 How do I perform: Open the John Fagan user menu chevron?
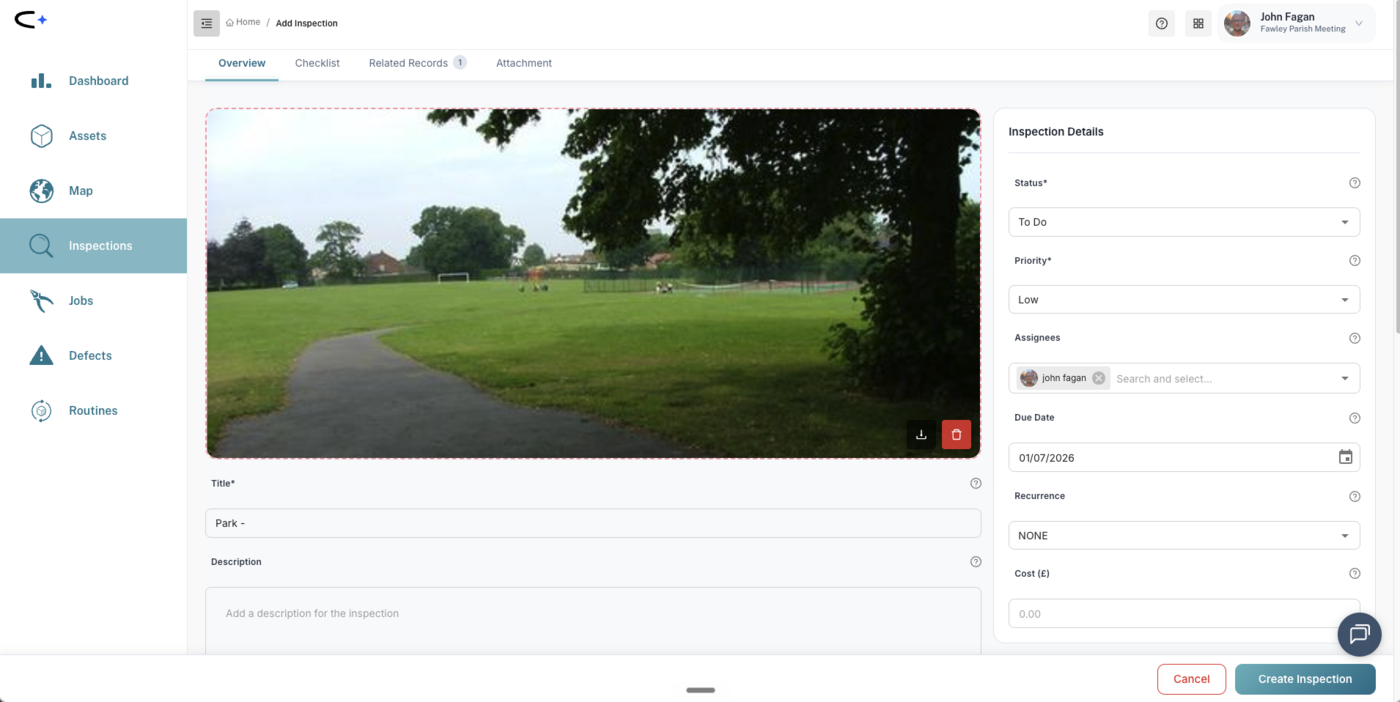1358,23
